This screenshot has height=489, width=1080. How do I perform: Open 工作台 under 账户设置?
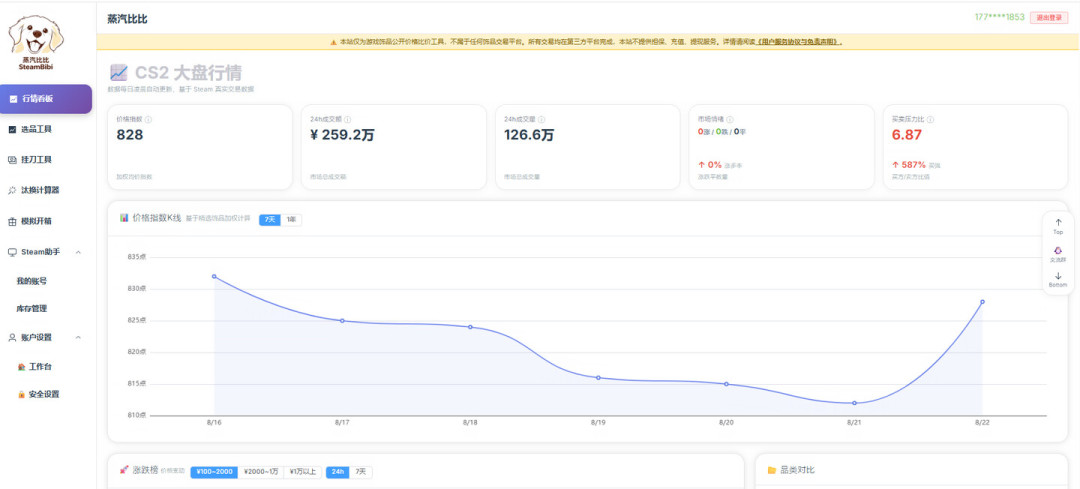coord(40,366)
